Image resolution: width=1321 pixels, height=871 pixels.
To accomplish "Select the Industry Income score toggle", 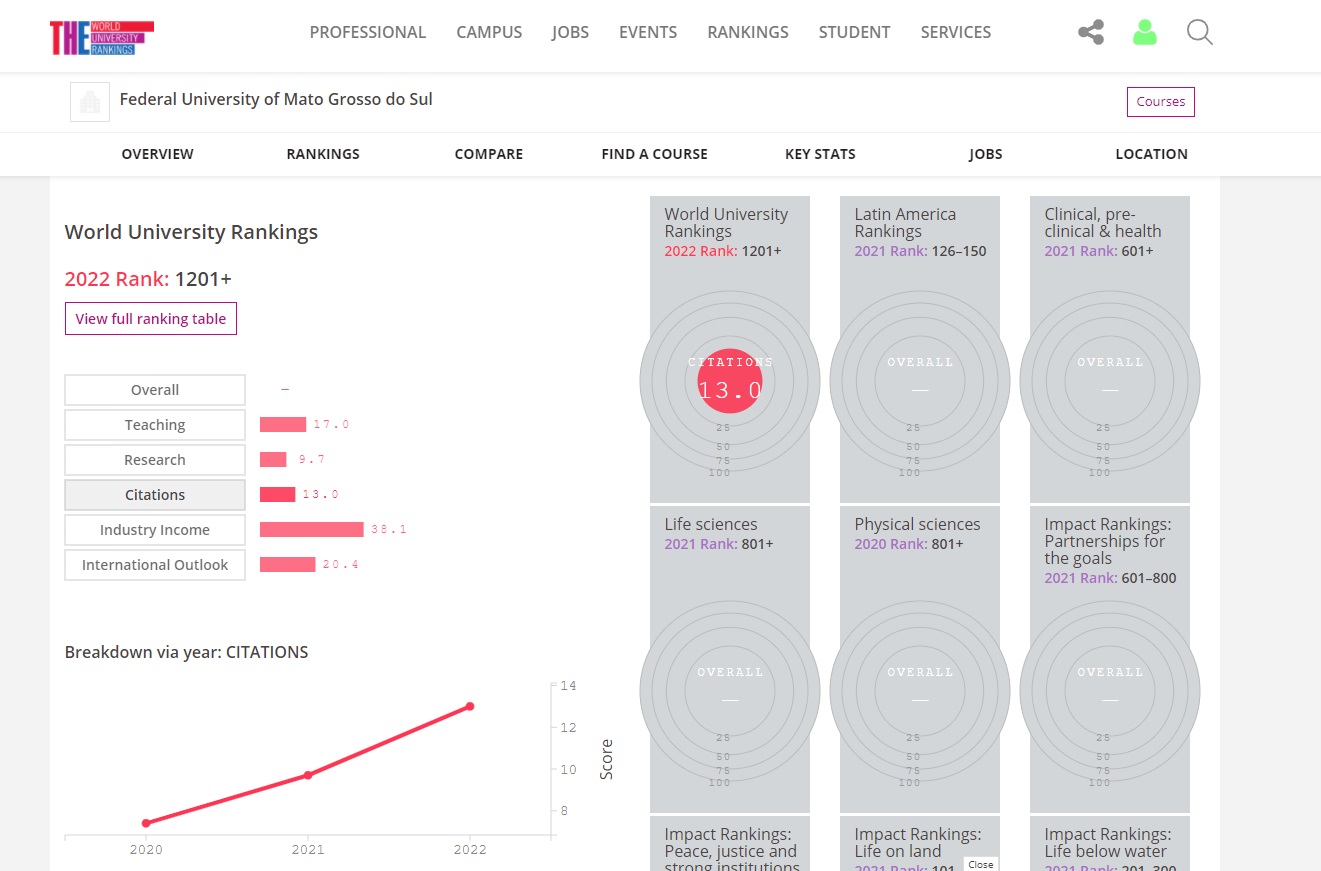I will tap(155, 530).
